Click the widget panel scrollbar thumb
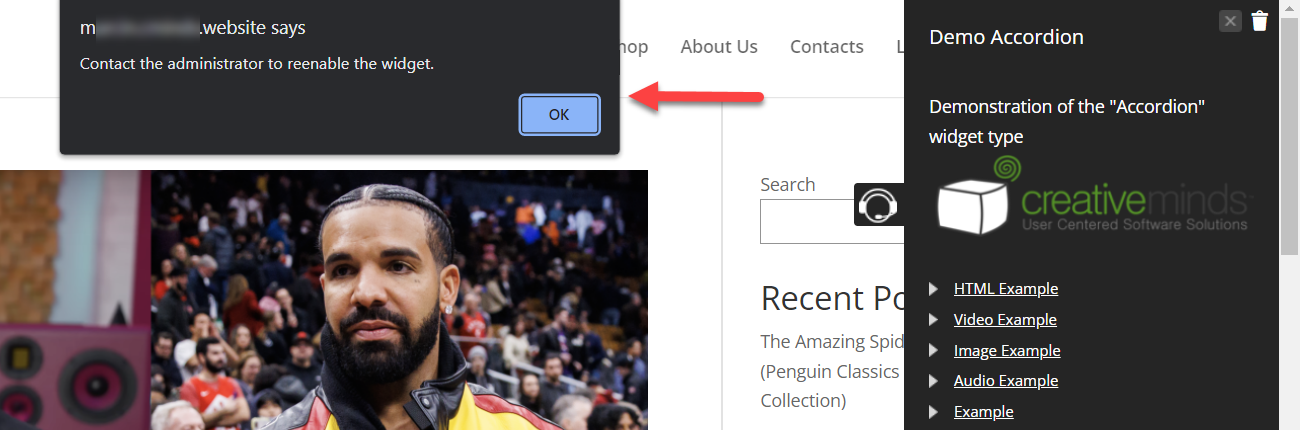The height and width of the screenshot is (430, 1300). pos(1289,128)
